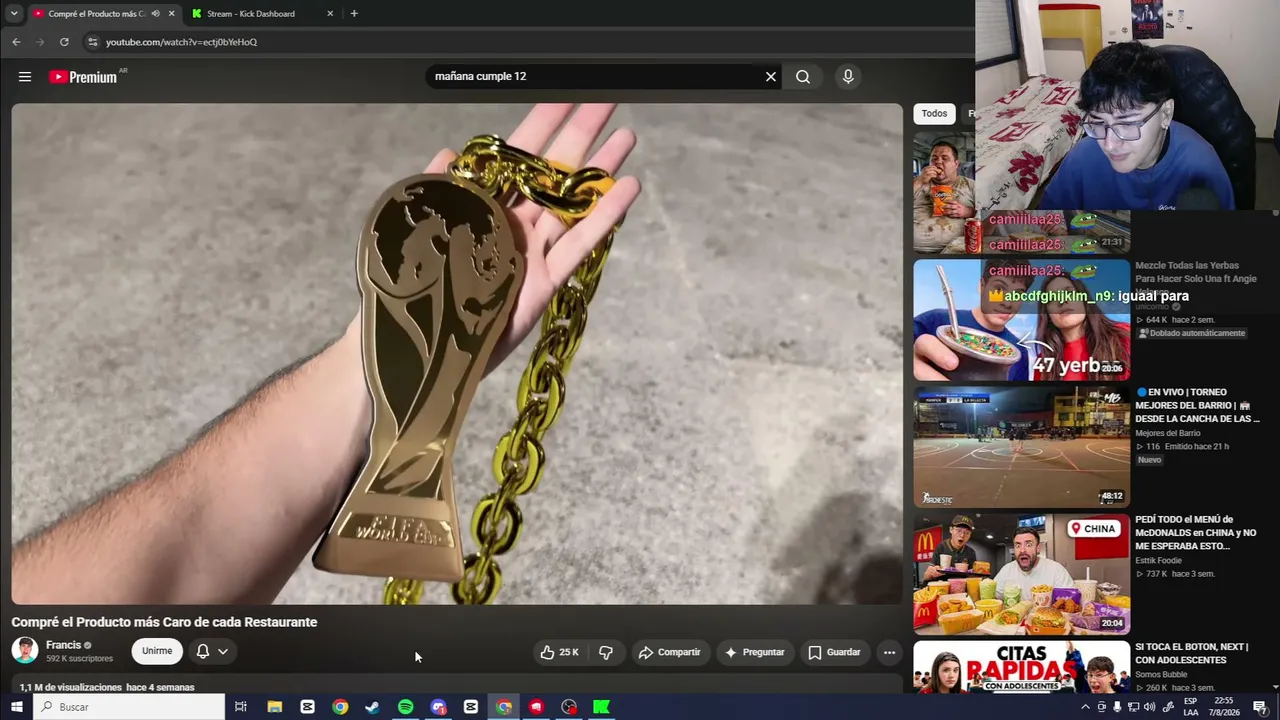Open site information icon in address bar
This screenshot has width=1280, height=720.
[92, 42]
